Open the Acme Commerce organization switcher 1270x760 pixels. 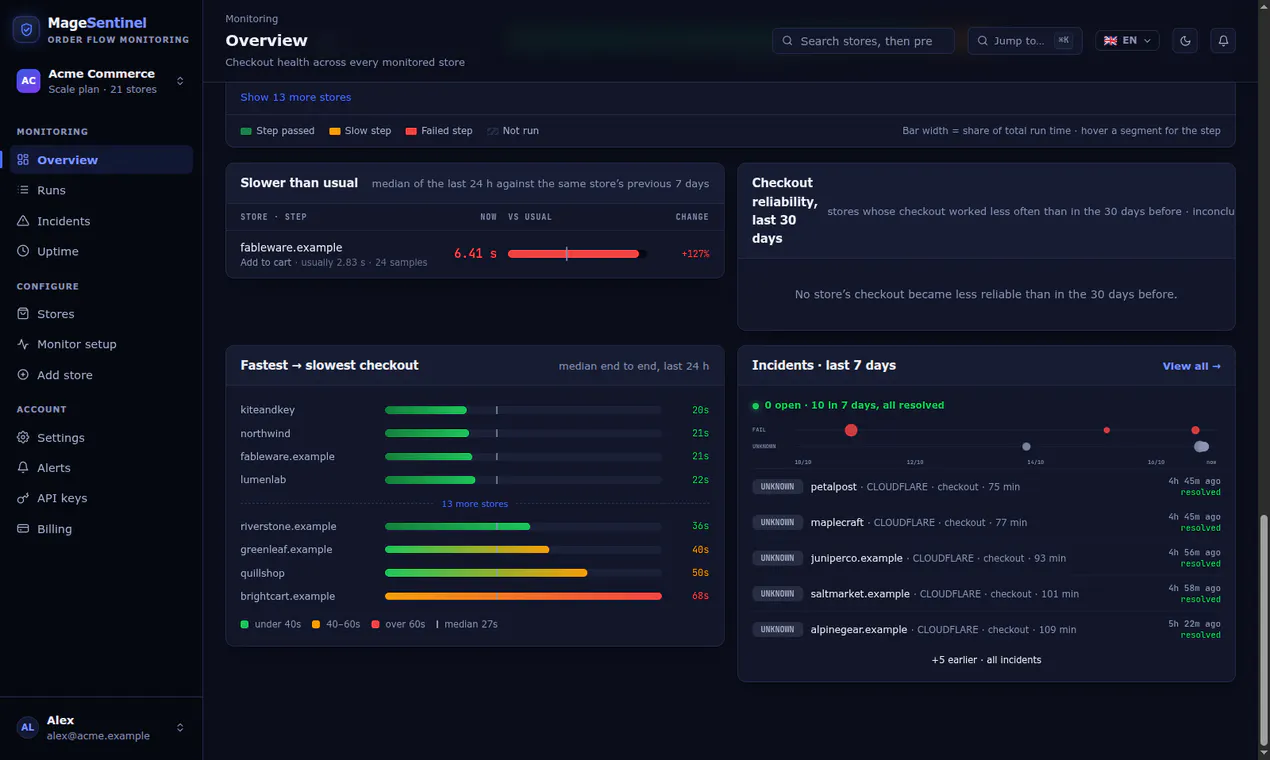click(x=101, y=81)
